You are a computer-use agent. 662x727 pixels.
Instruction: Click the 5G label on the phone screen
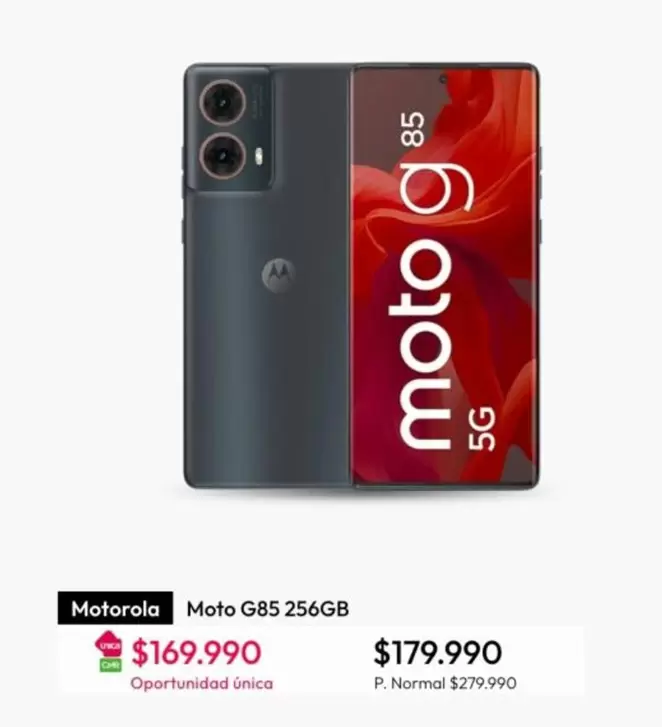482,429
